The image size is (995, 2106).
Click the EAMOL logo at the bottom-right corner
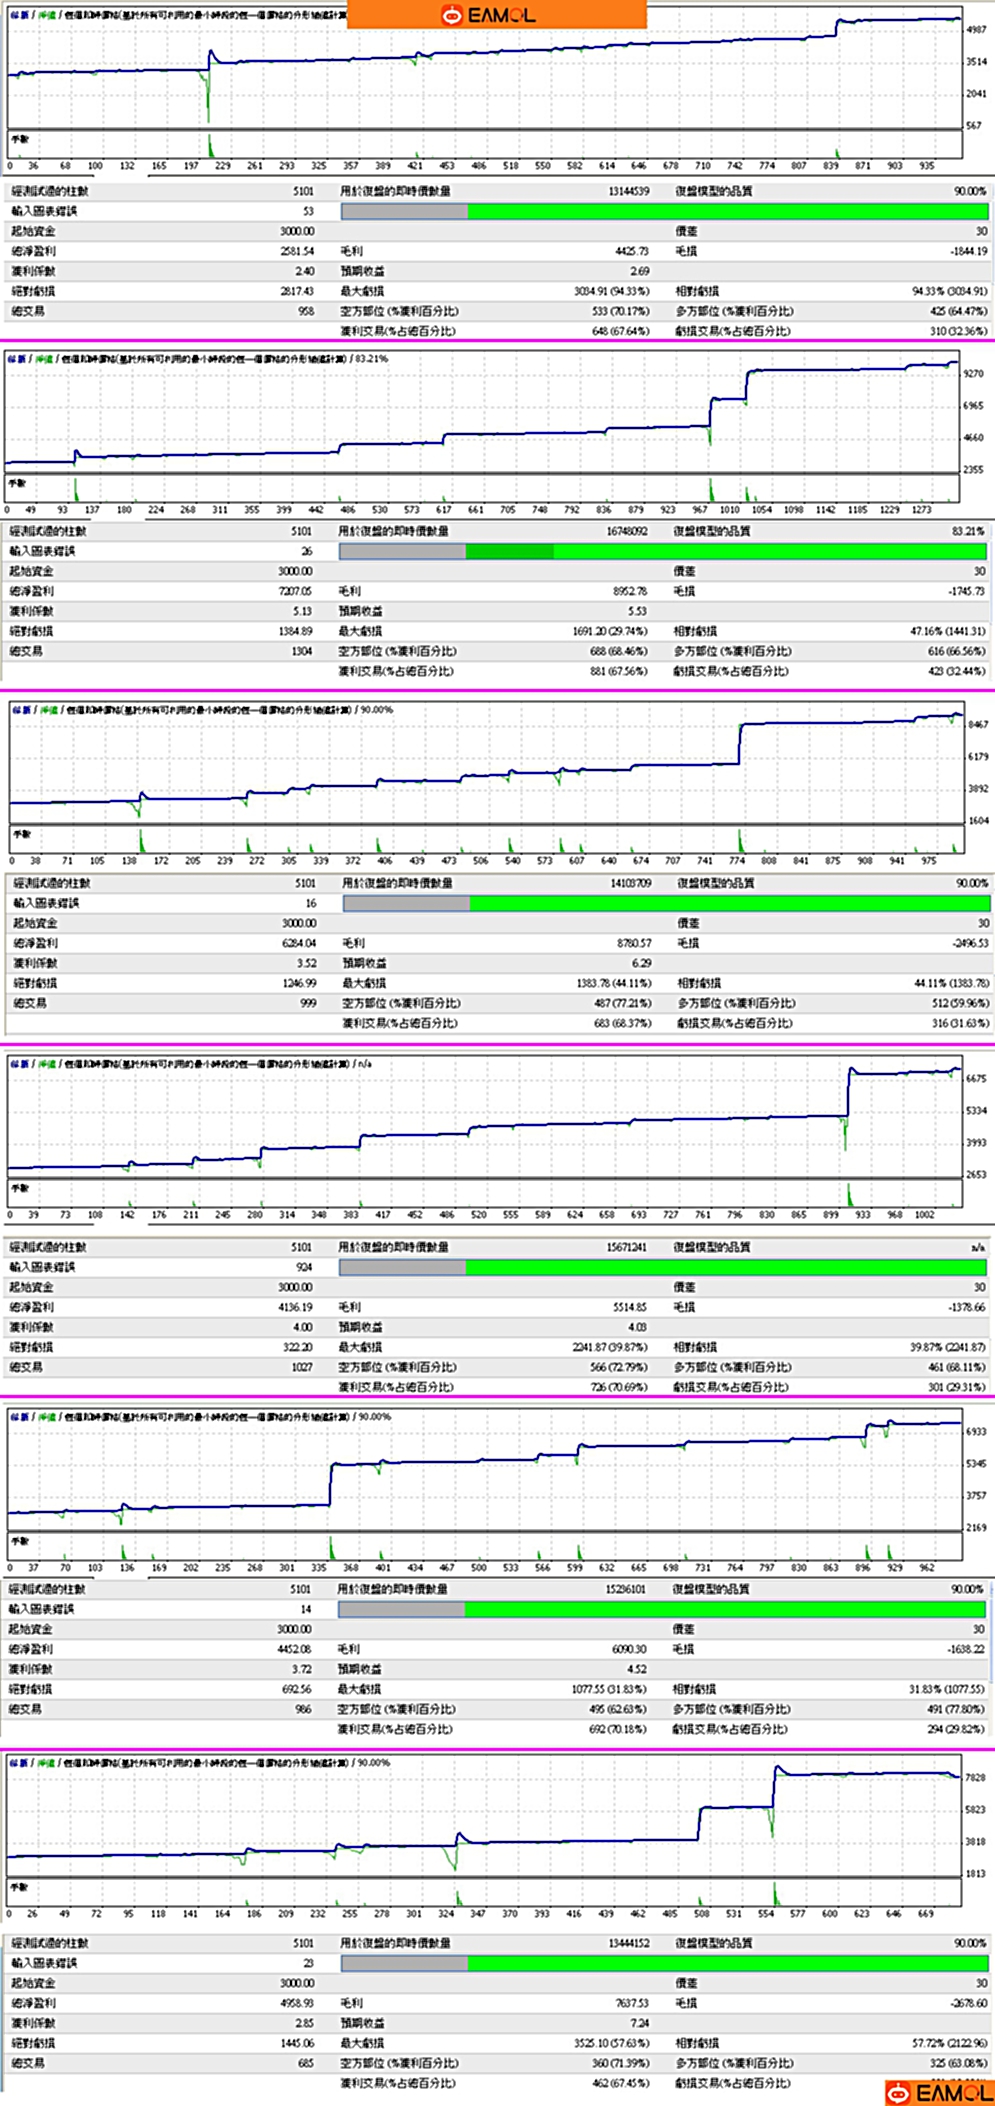coord(938,2092)
